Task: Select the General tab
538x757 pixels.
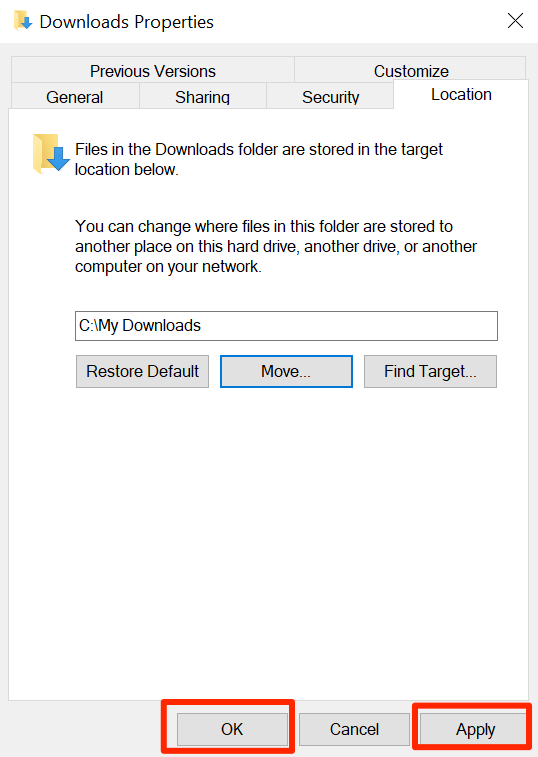Action: pyautogui.click(x=75, y=97)
